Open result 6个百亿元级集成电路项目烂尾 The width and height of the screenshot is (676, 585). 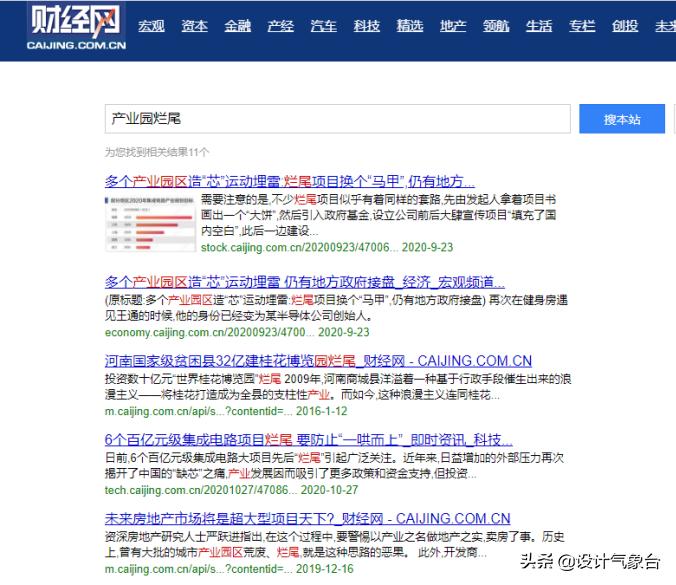[308, 440]
